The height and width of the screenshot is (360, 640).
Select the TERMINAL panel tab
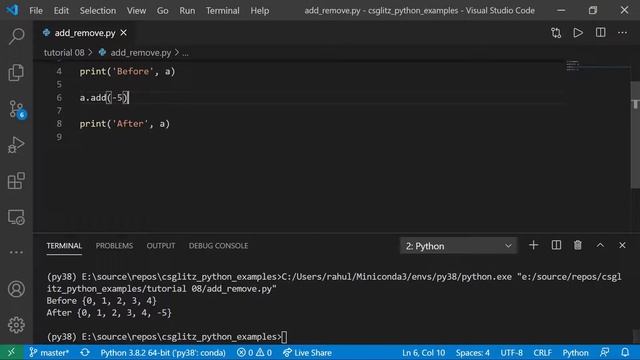64,245
